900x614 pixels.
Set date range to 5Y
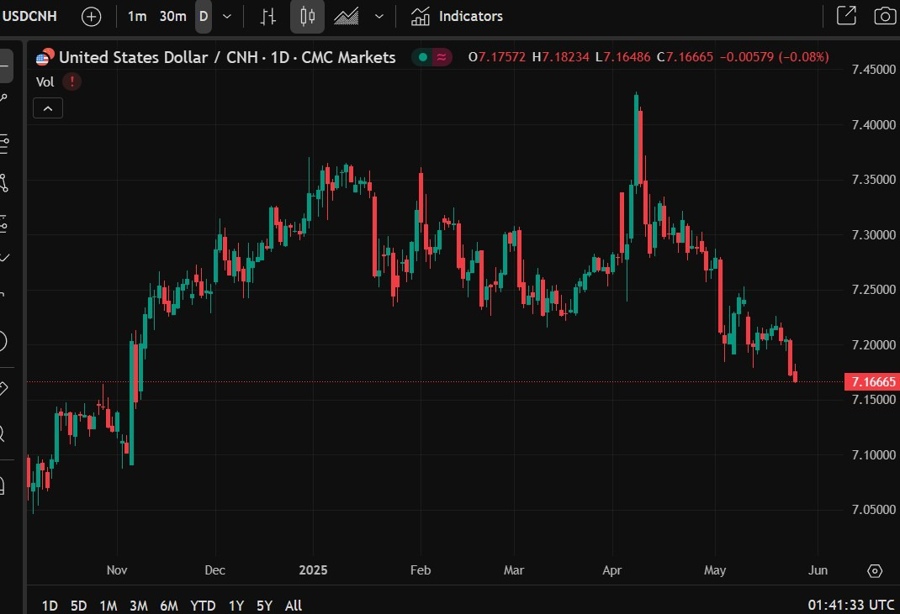coord(264,605)
